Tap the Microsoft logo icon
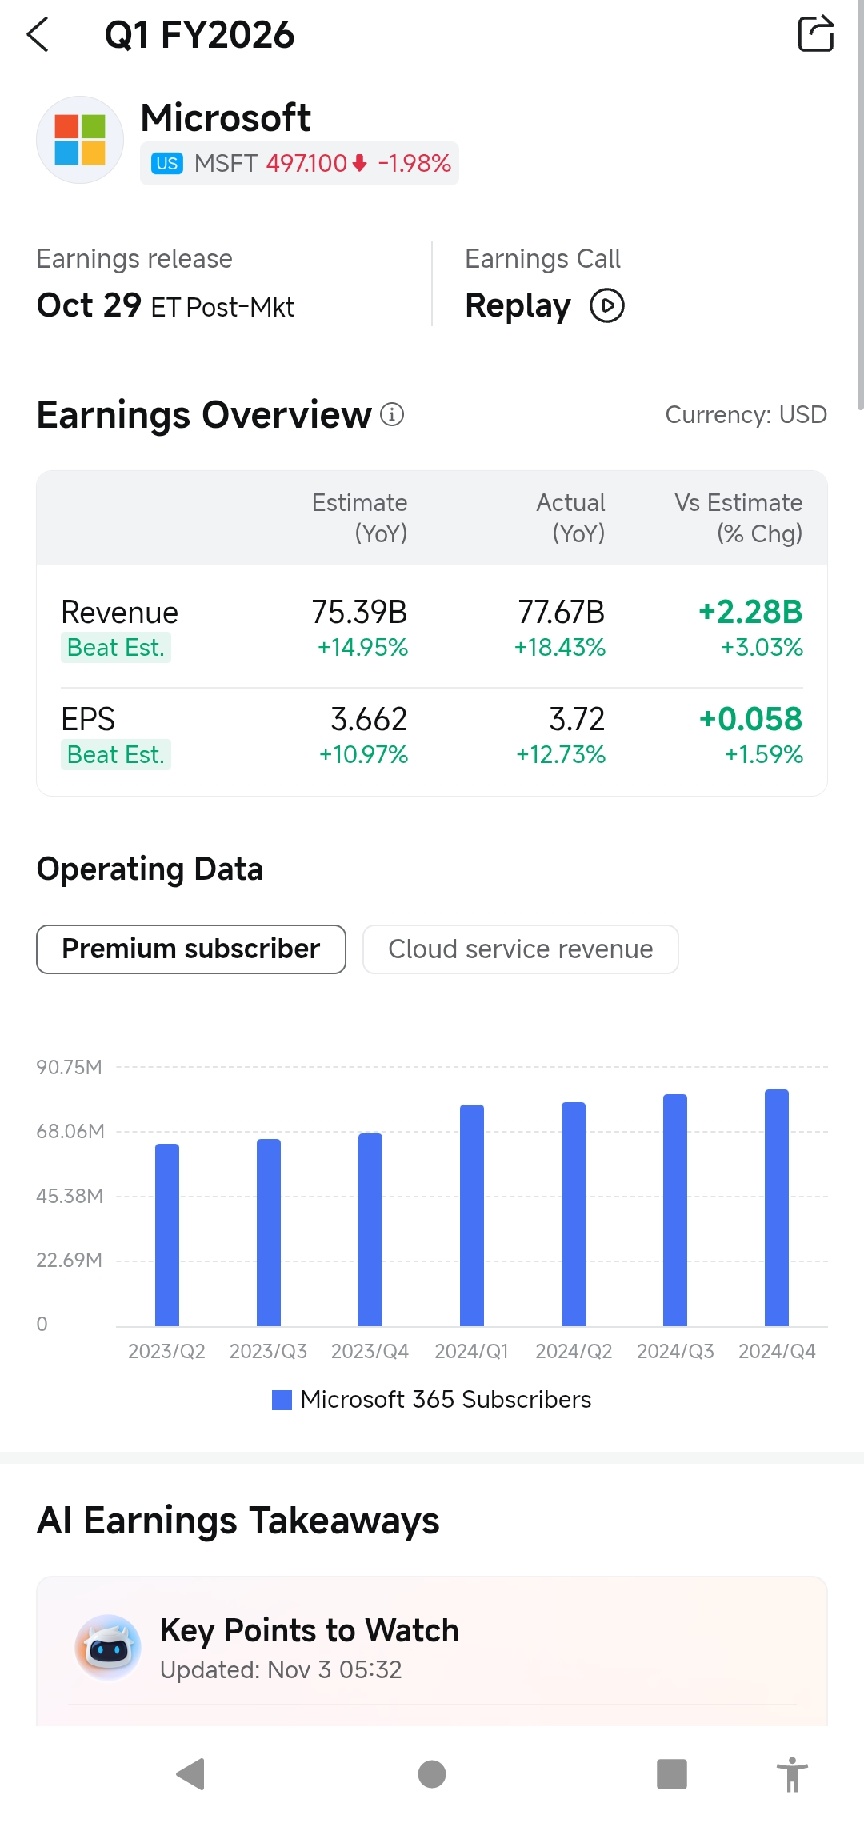Viewport: 864px width, 1822px height. coord(80,139)
